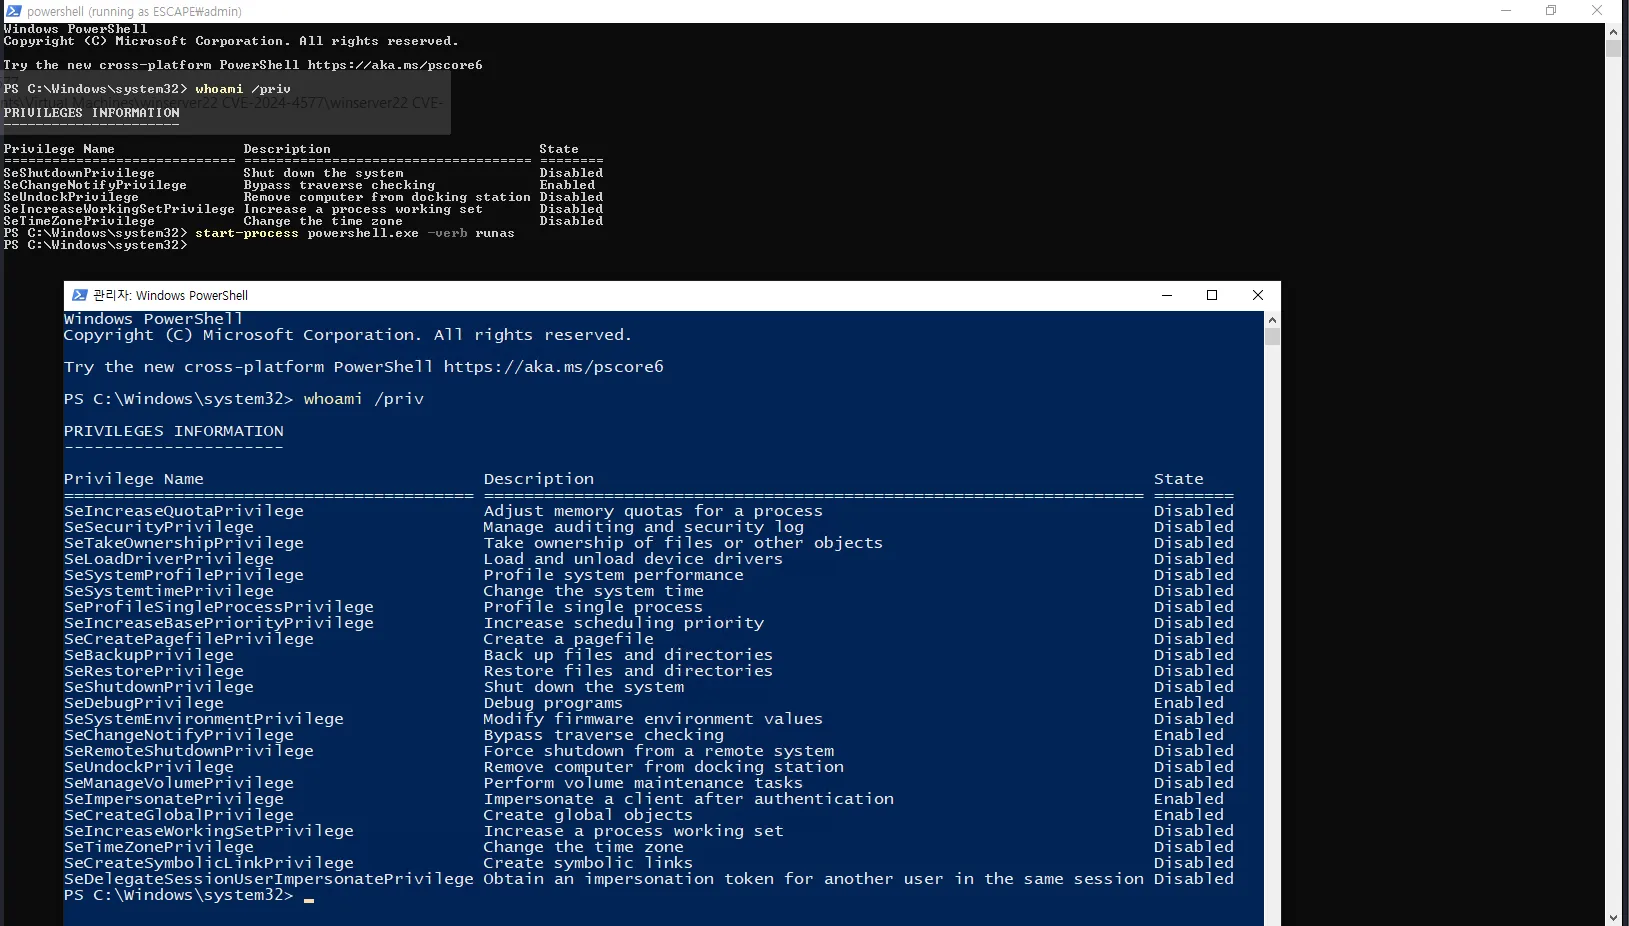Click the outer window title 'powershell (running as ESCAPE\admin)'
Viewport: 1629px width, 926px height.
click(134, 11)
